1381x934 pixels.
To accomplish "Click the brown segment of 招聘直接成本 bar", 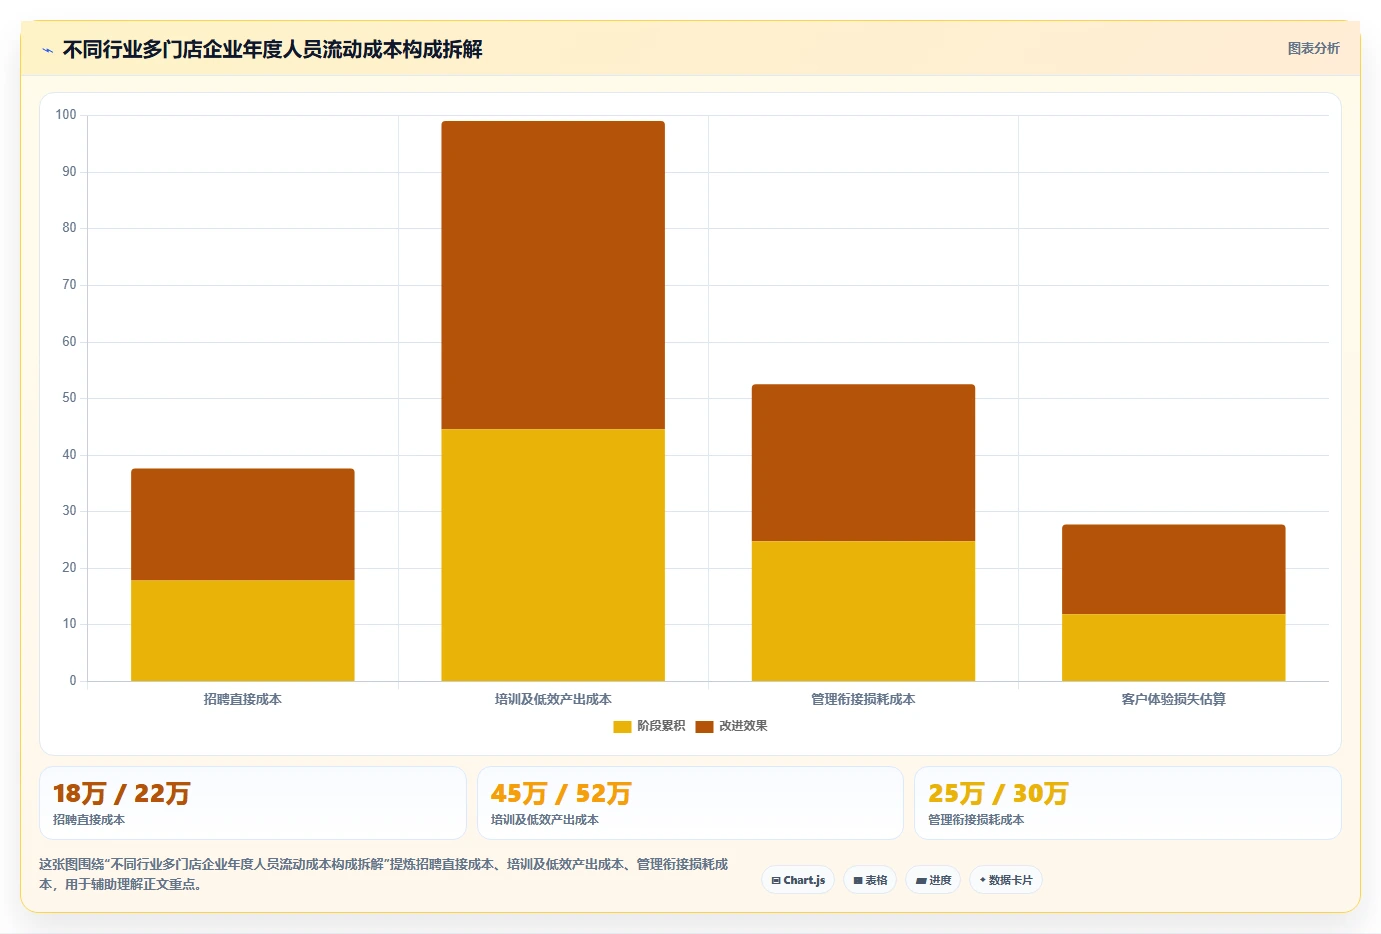I will tap(243, 524).
